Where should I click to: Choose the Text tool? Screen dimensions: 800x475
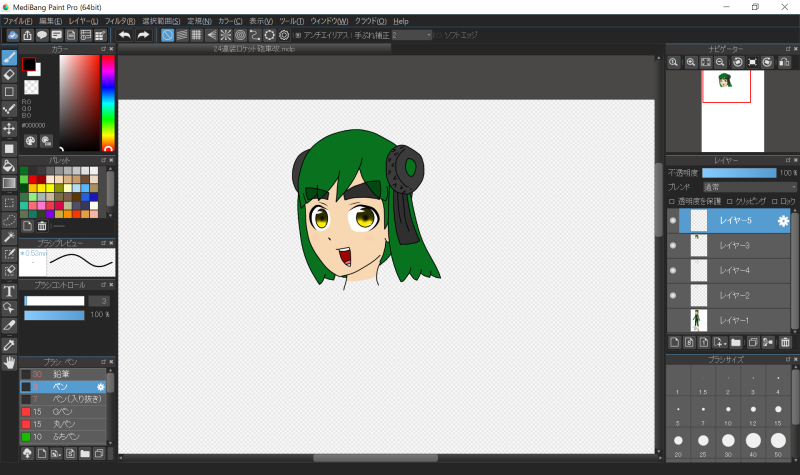click(x=9, y=291)
